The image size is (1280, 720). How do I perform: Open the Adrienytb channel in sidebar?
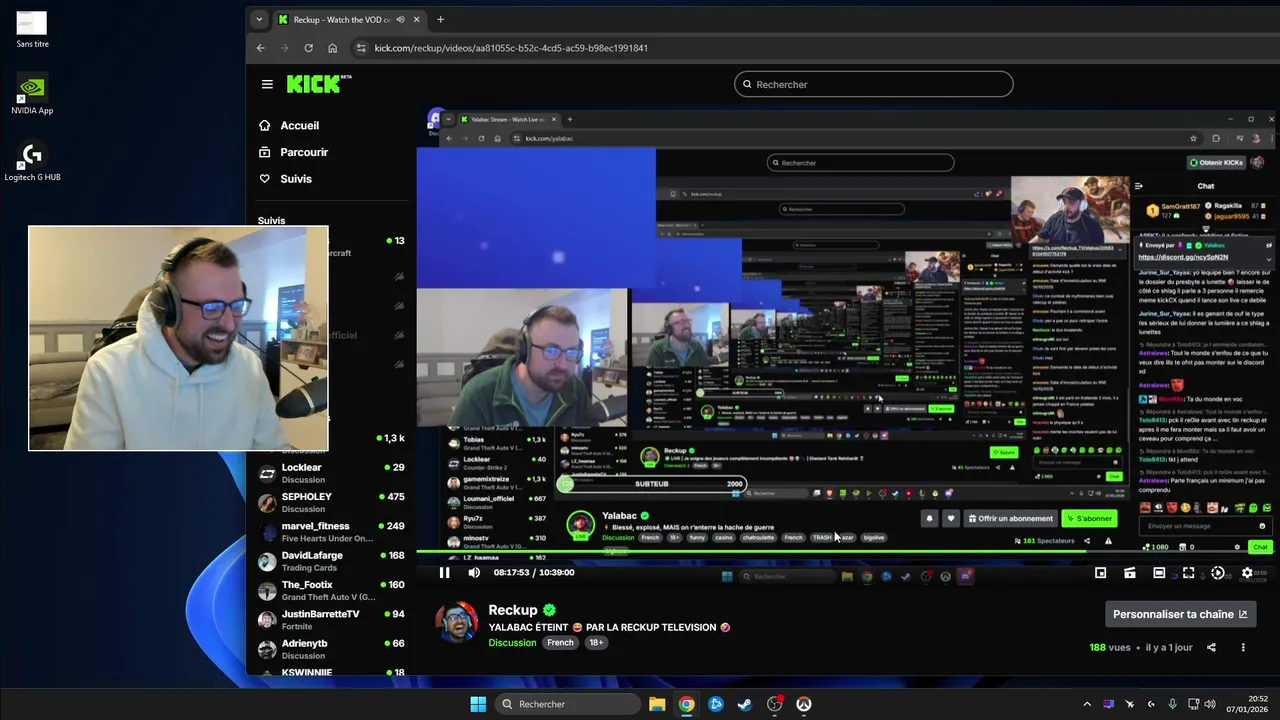(332, 649)
